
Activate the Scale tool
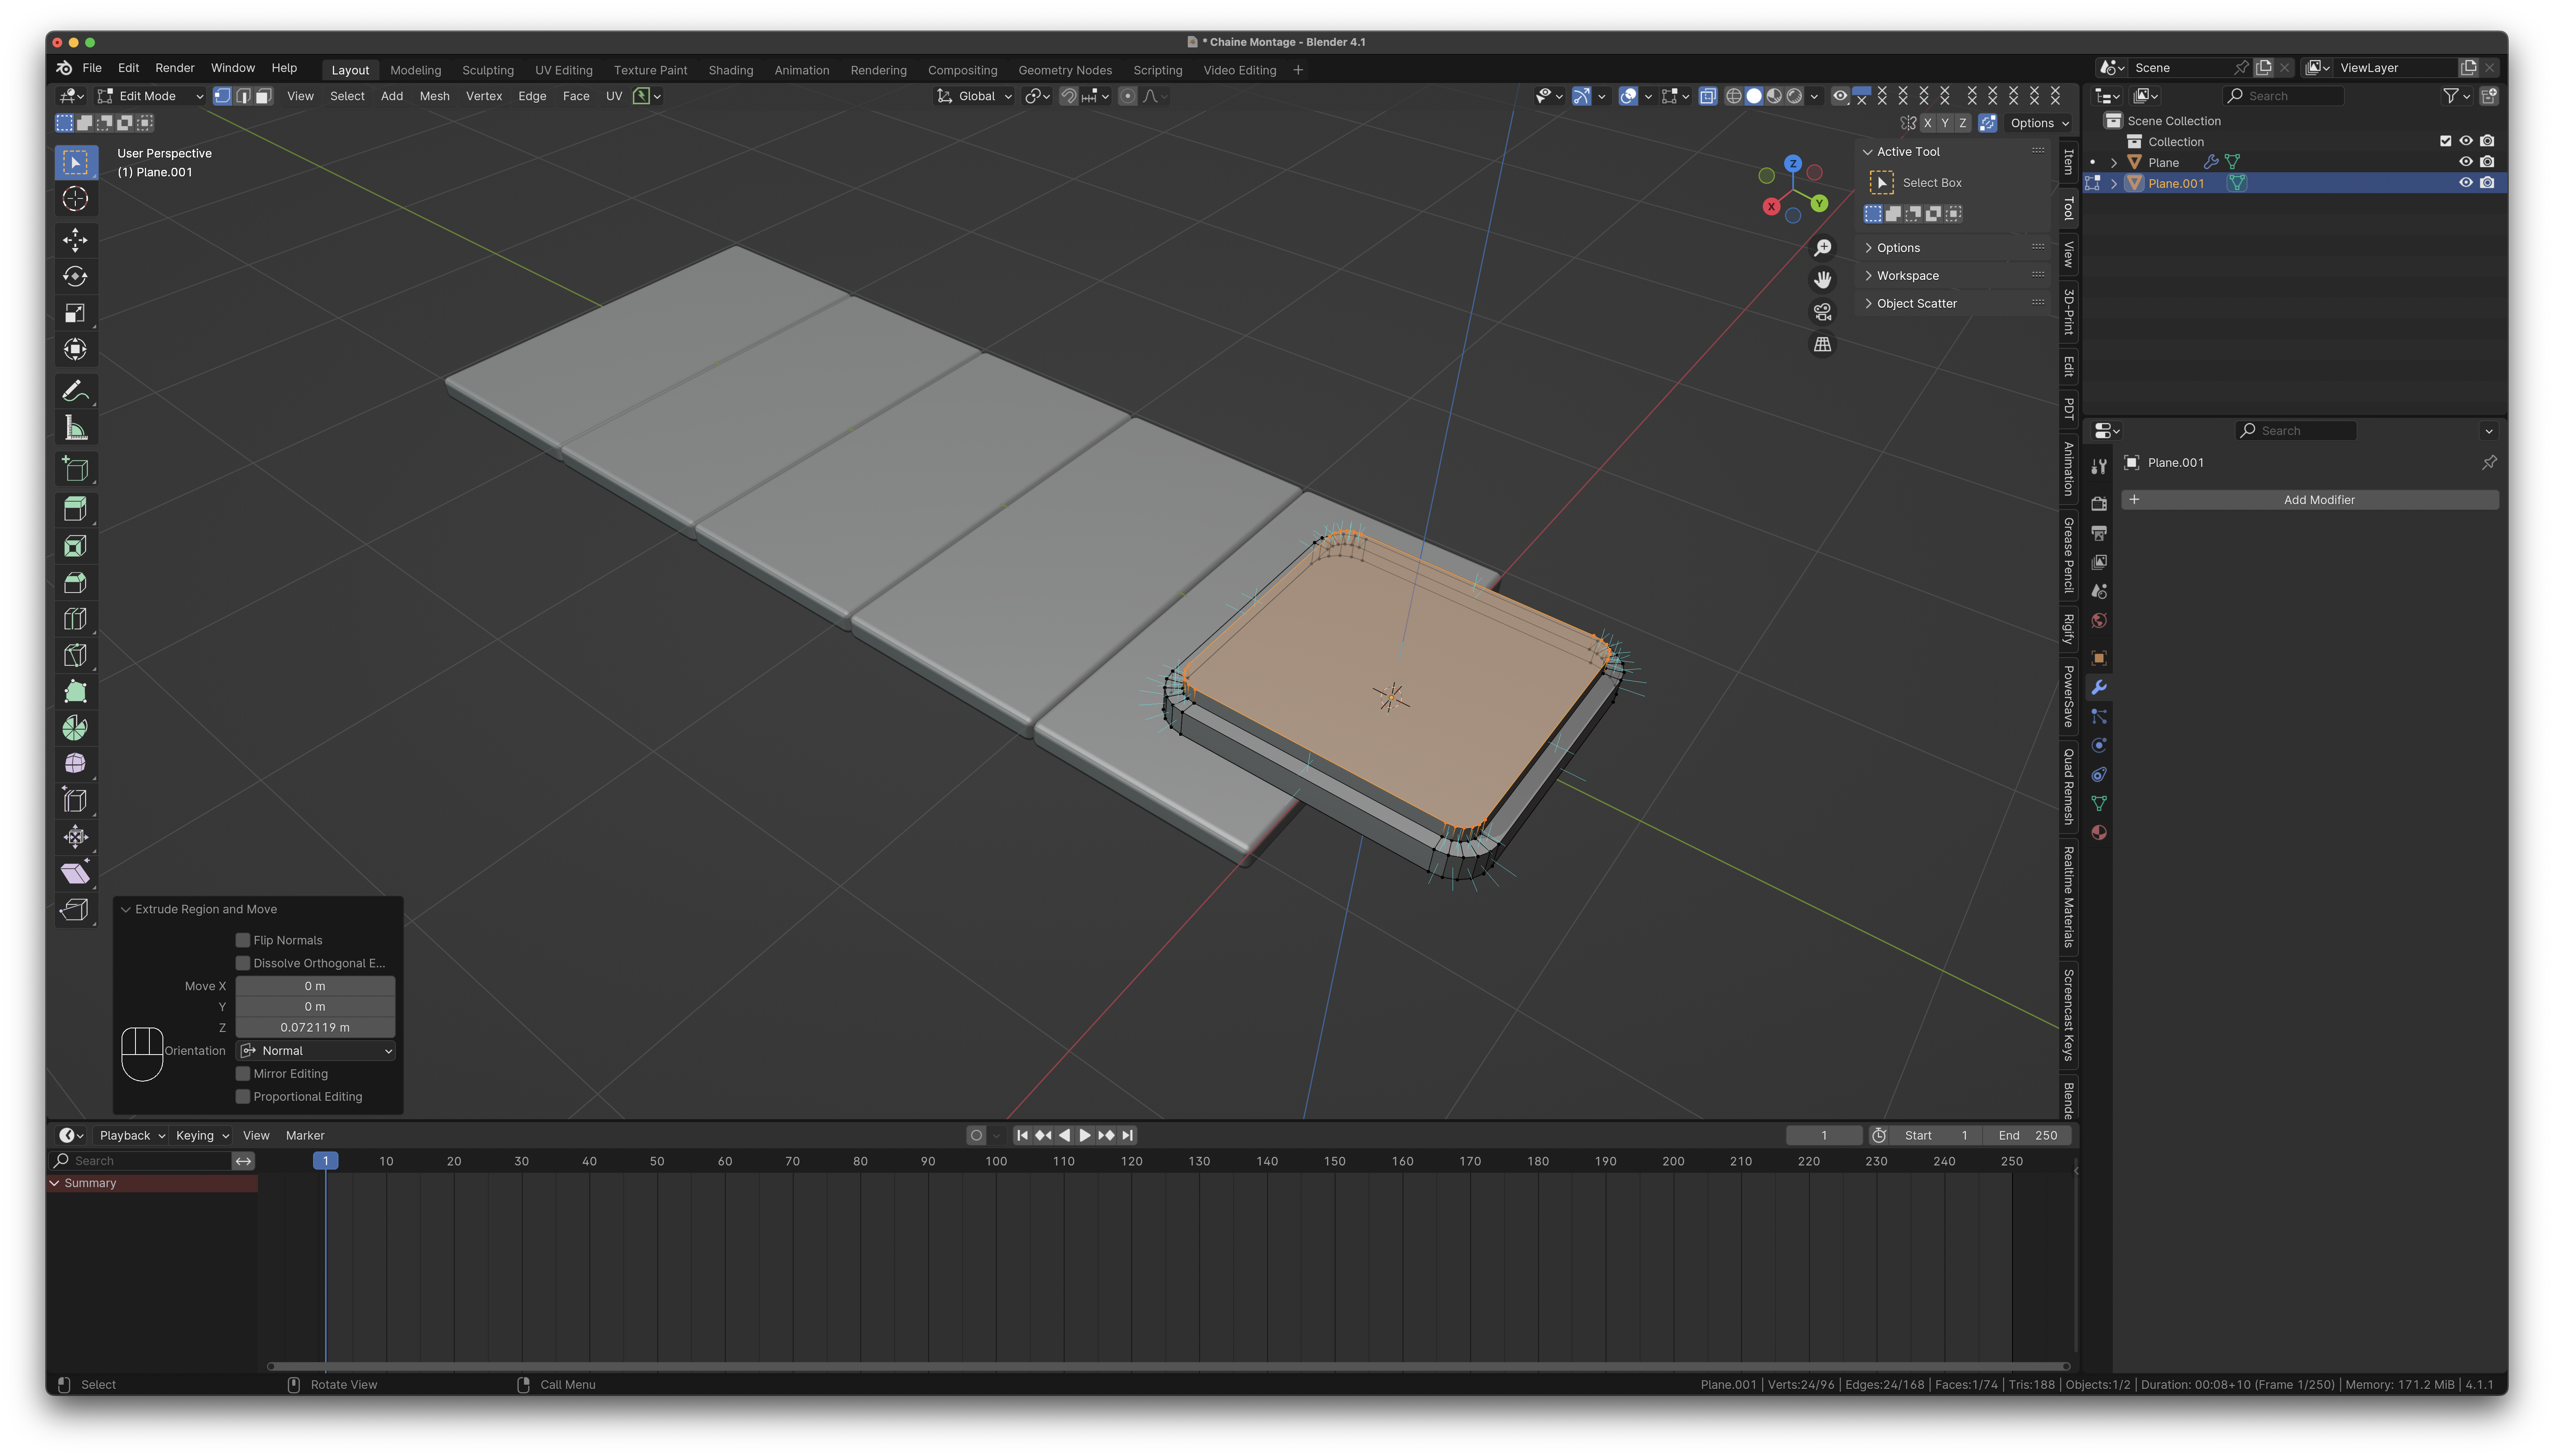75,313
